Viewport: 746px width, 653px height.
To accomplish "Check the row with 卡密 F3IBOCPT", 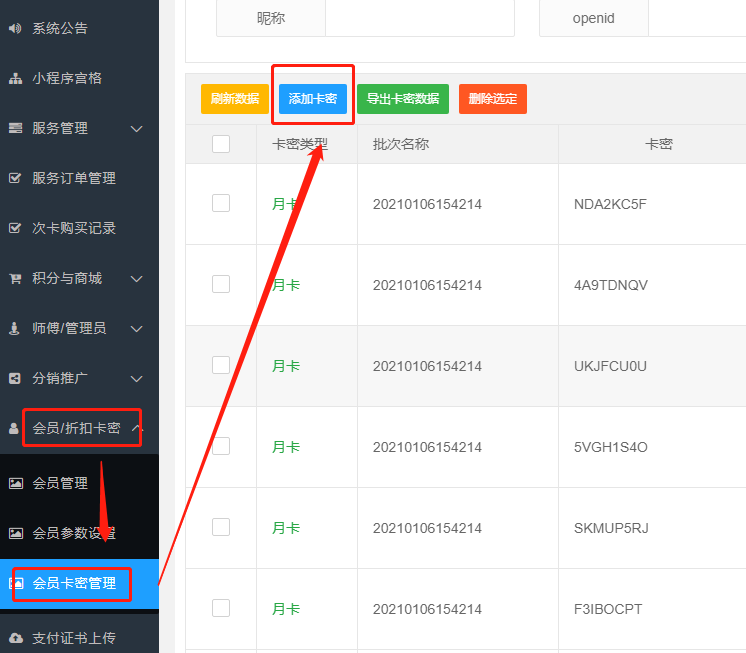I will (x=221, y=608).
